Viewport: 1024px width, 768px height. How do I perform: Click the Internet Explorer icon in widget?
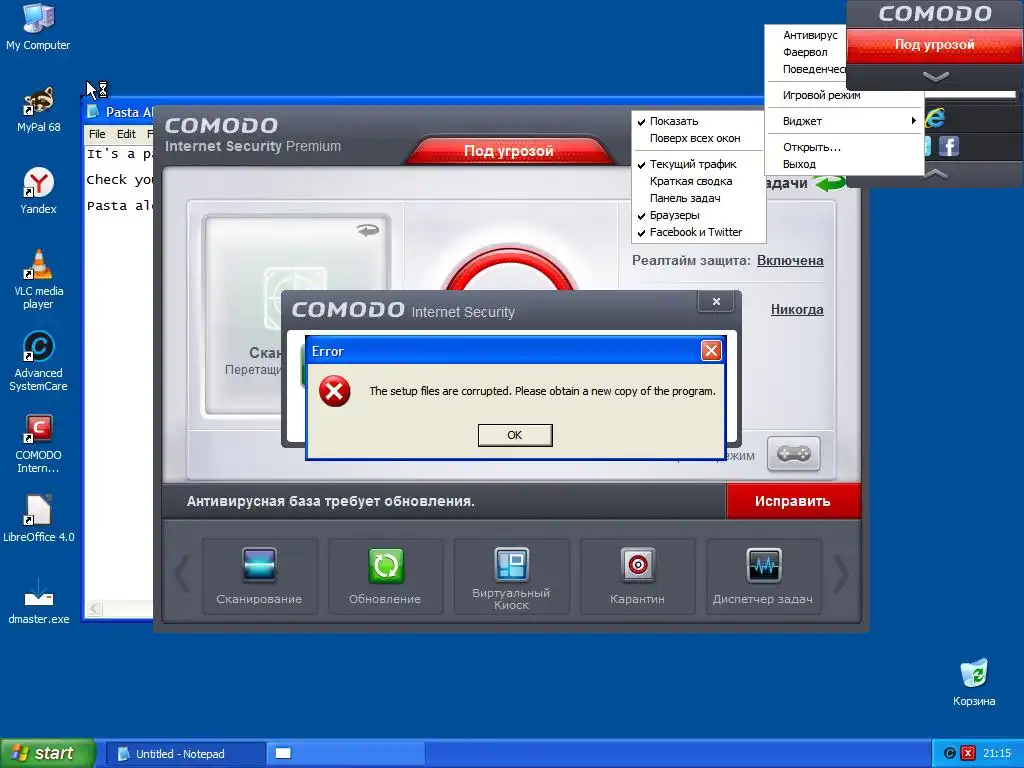935,118
